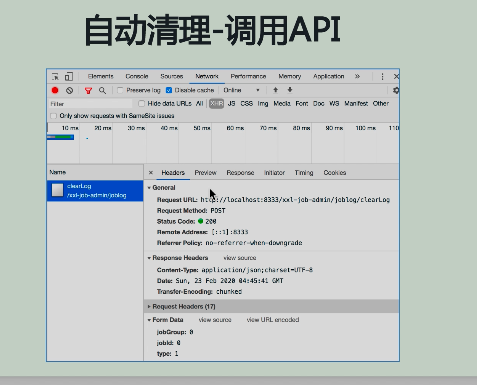Select the clearLog request row
This screenshot has height=385, width=477.
(x=95, y=191)
